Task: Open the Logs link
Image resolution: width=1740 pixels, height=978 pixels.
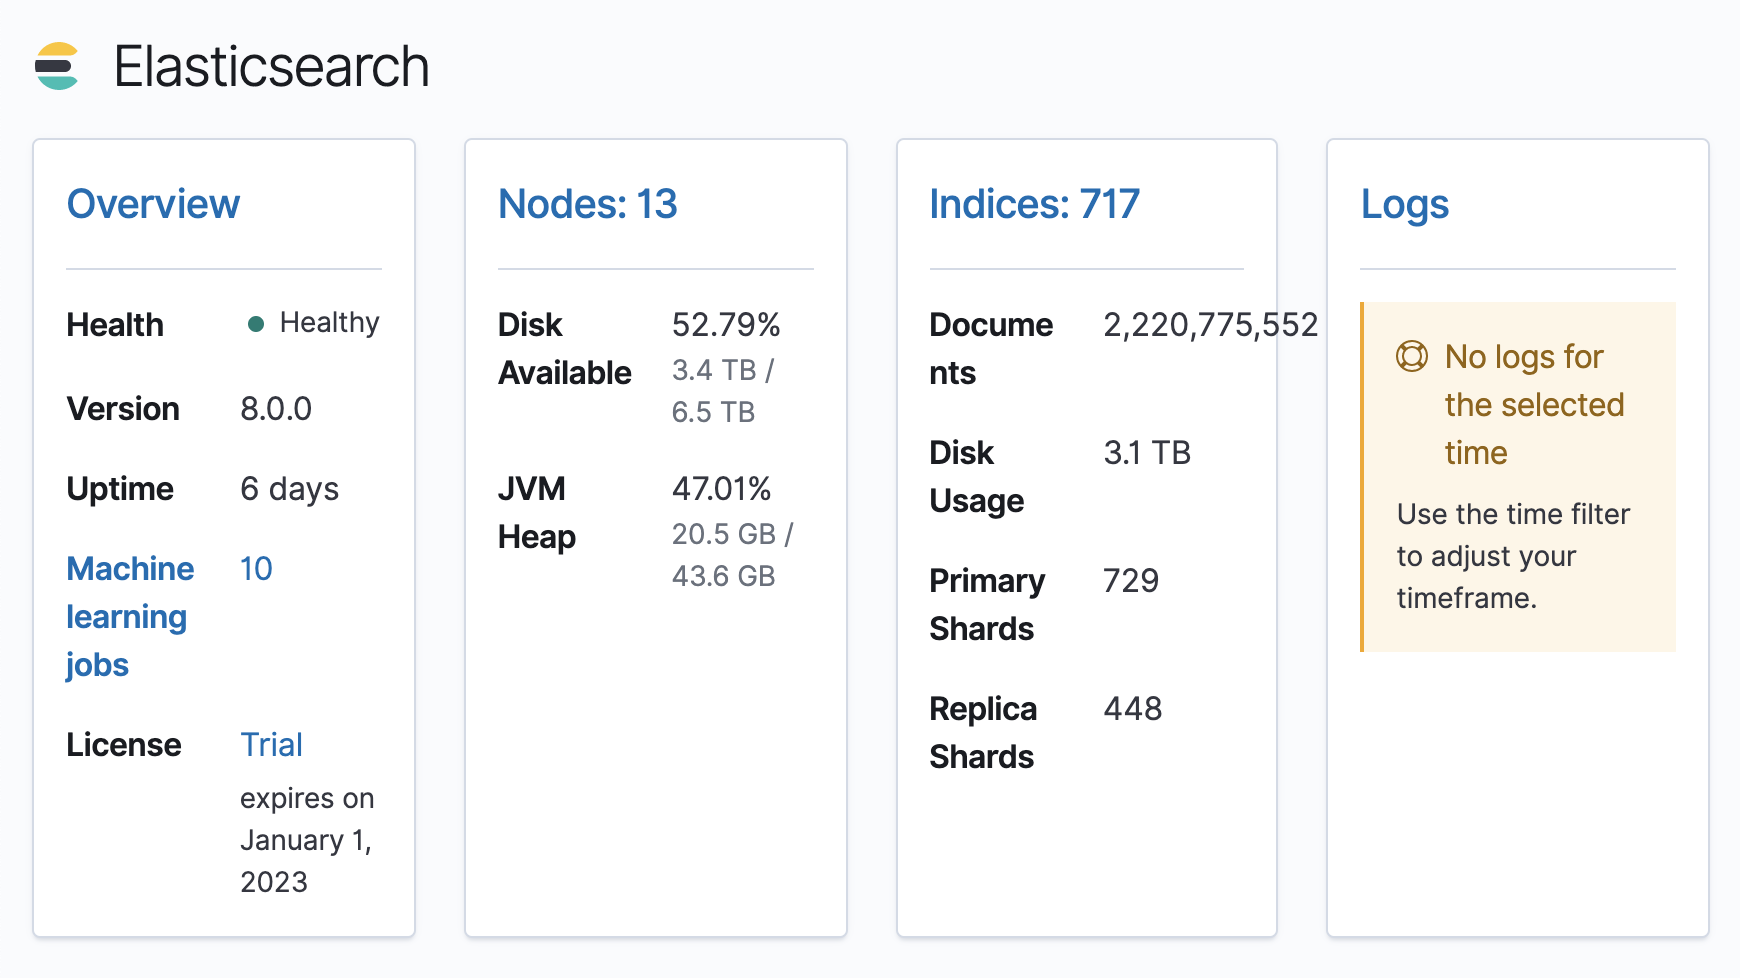Action: click(x=1405, y=204)
